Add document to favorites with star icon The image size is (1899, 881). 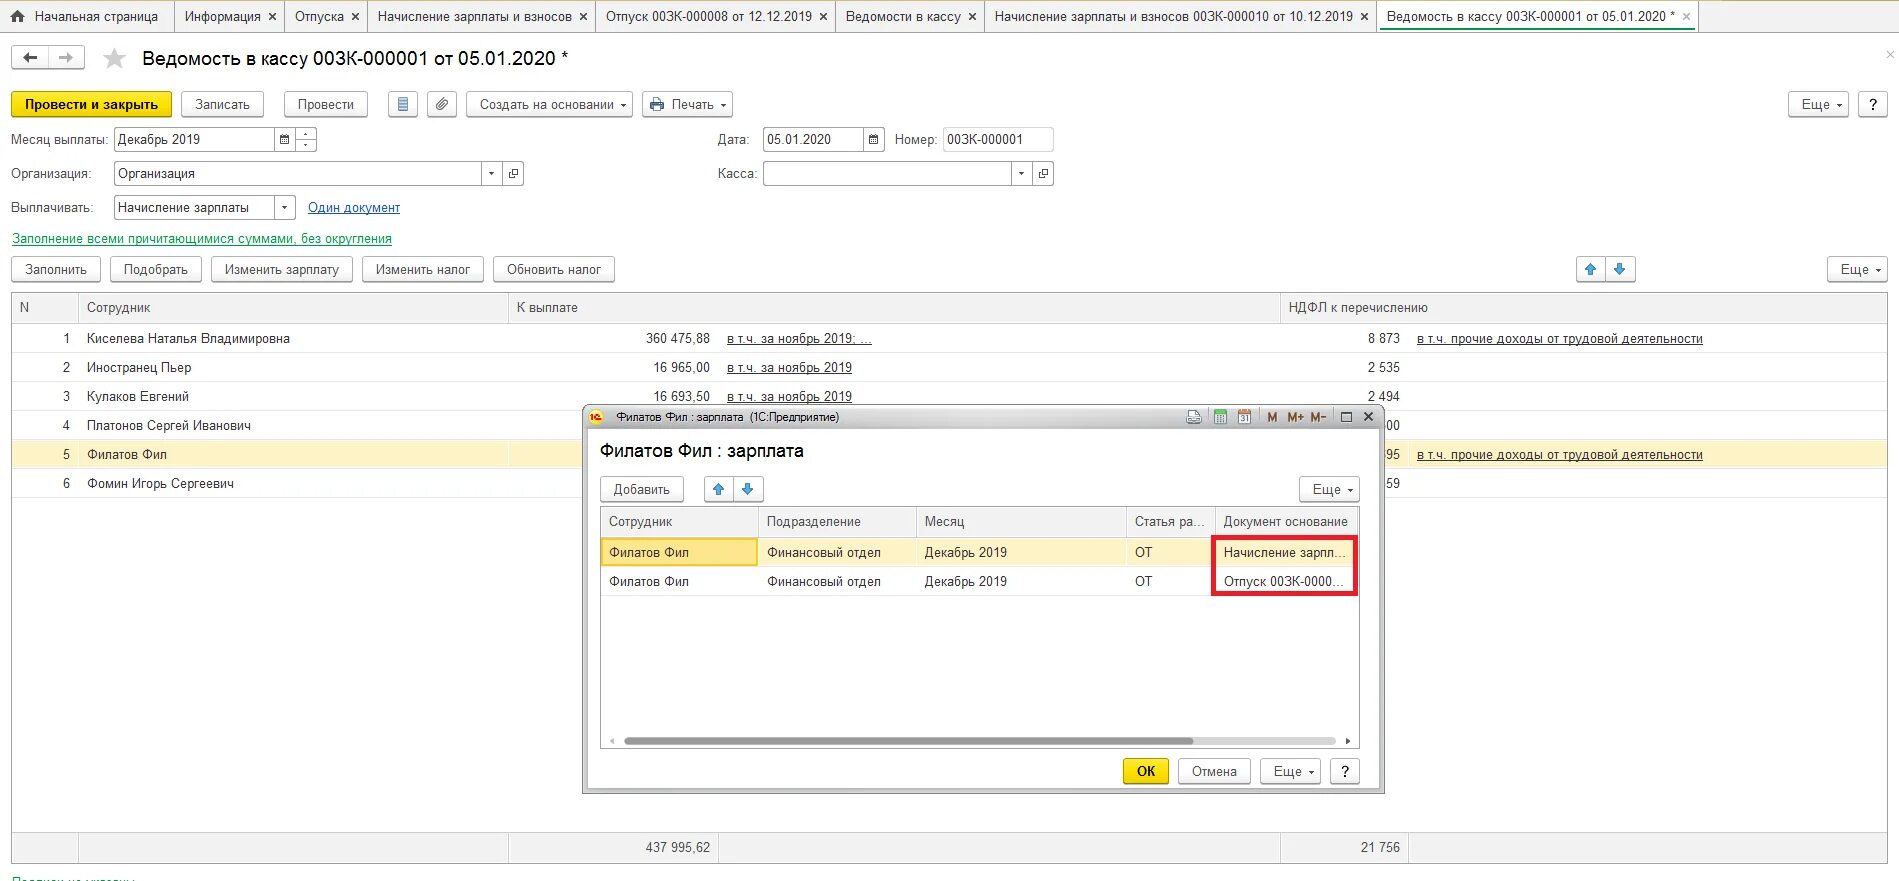115,59
